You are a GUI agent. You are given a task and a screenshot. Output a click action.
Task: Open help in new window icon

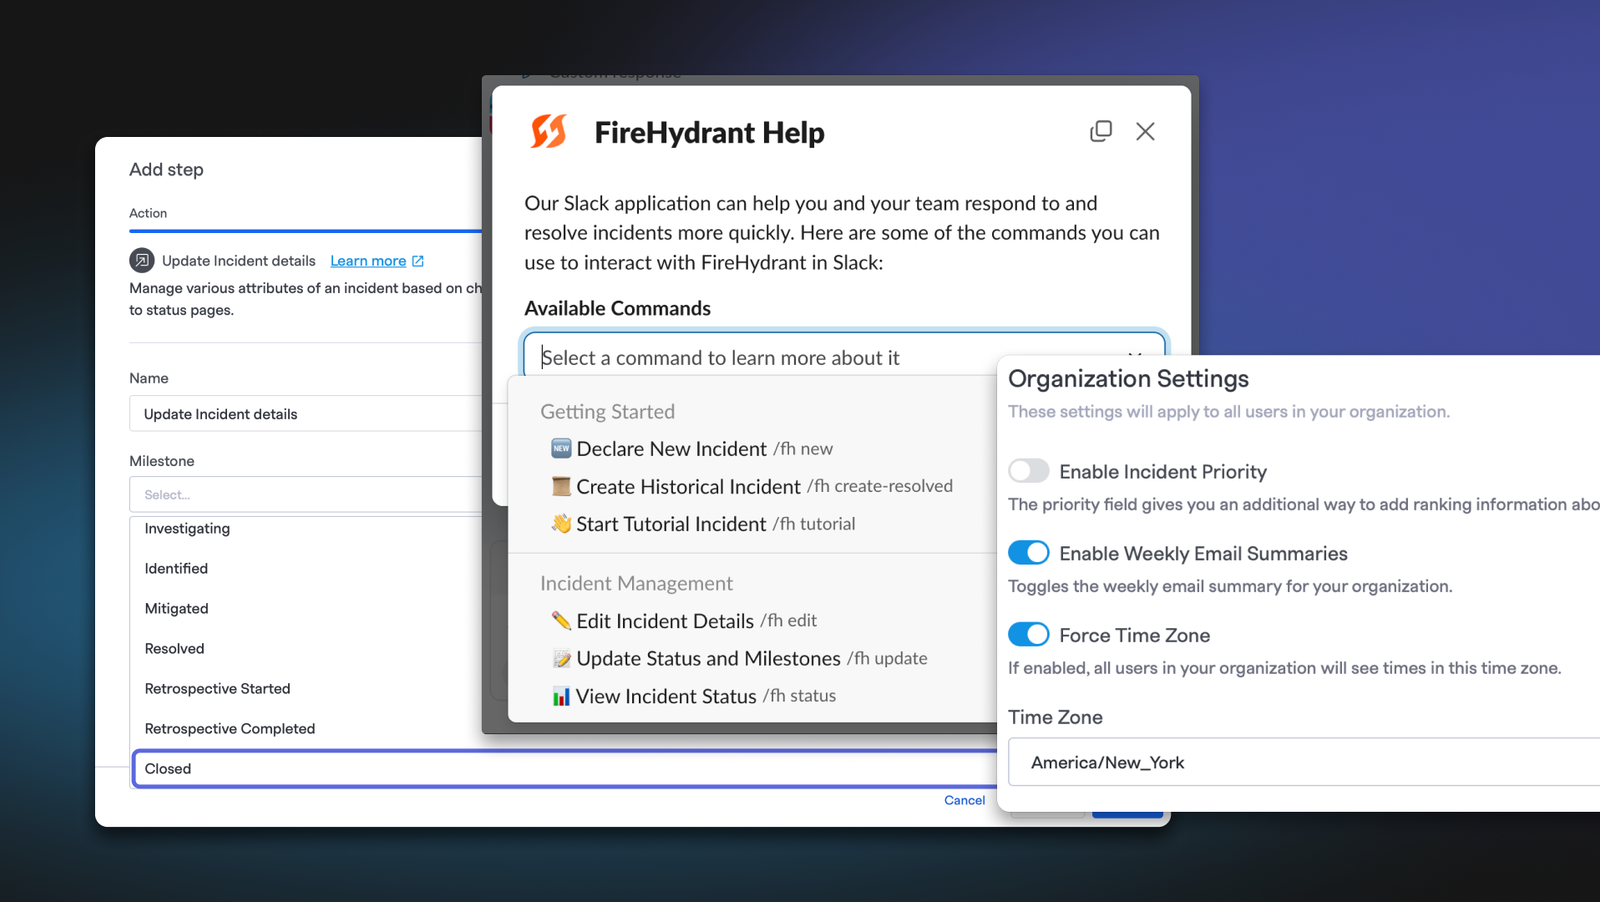pyautogui.click(x=1101, y=131)
